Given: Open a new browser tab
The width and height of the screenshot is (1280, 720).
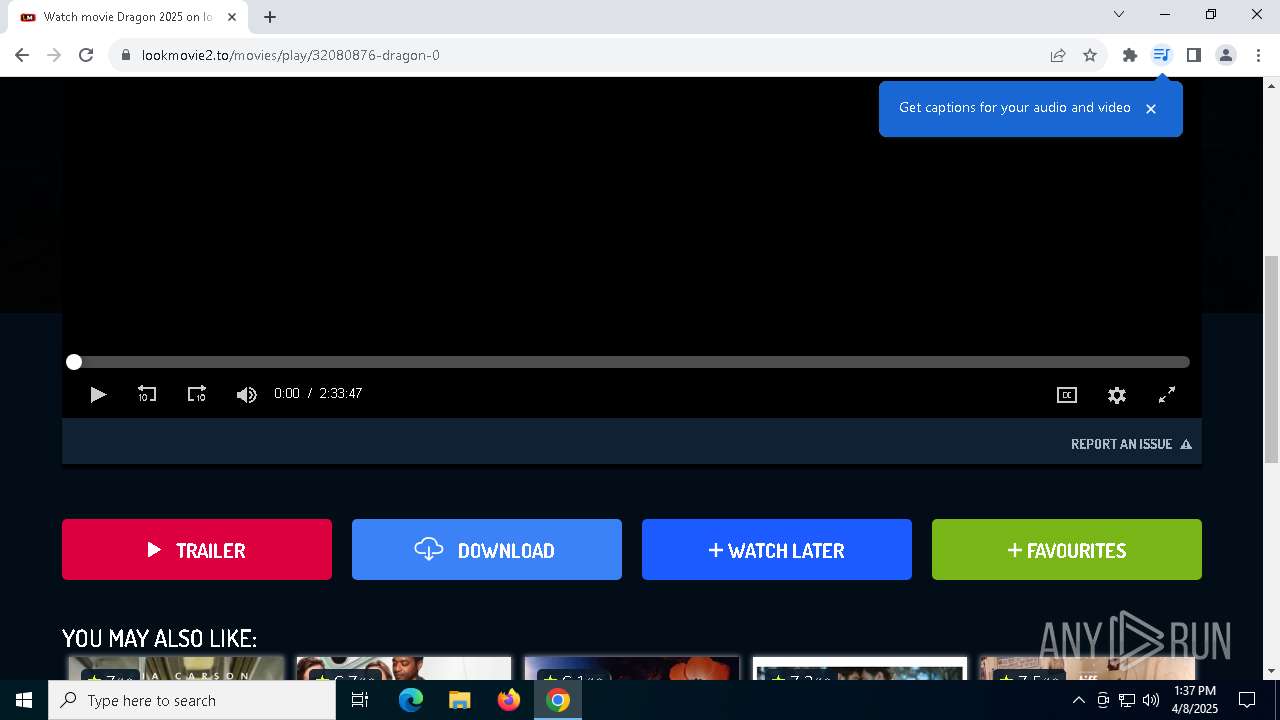Looking at the screenshot, I should point(269,17).
